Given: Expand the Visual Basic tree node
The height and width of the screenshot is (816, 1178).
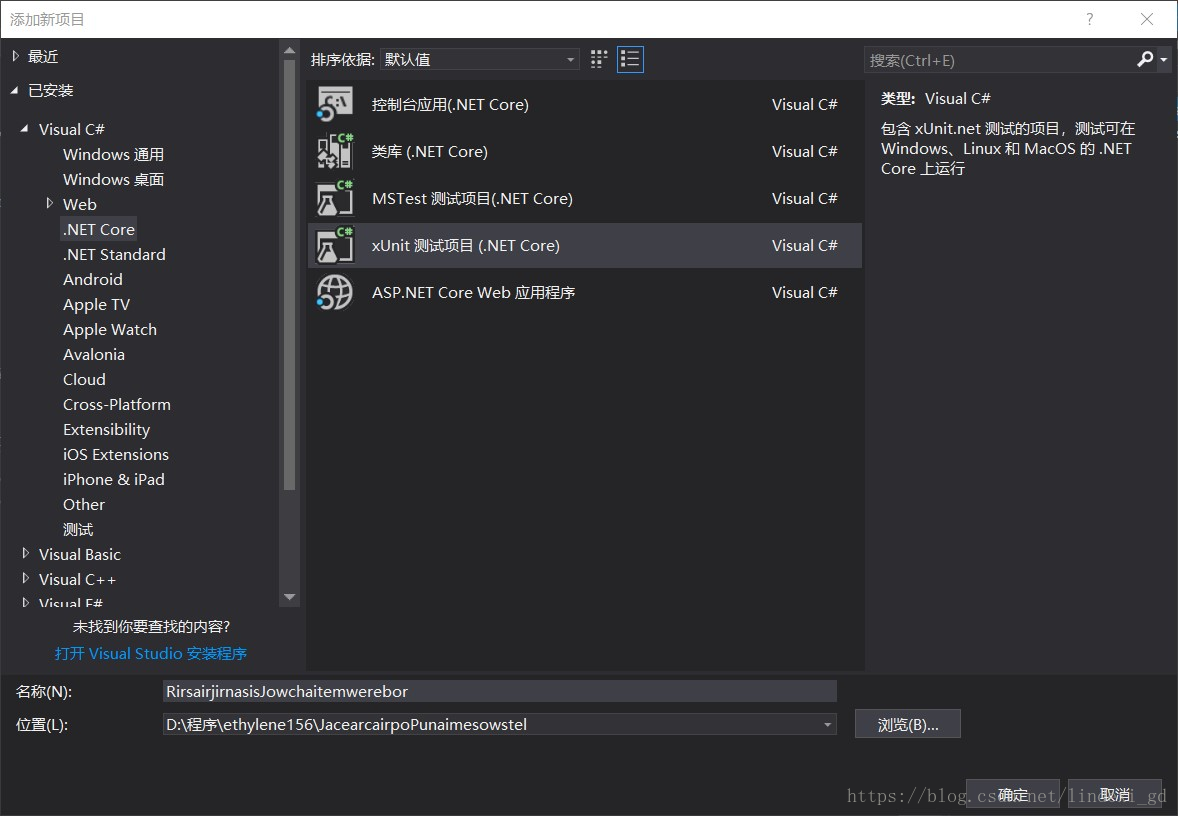Looking at the screenshot, I should click(26, 554).
